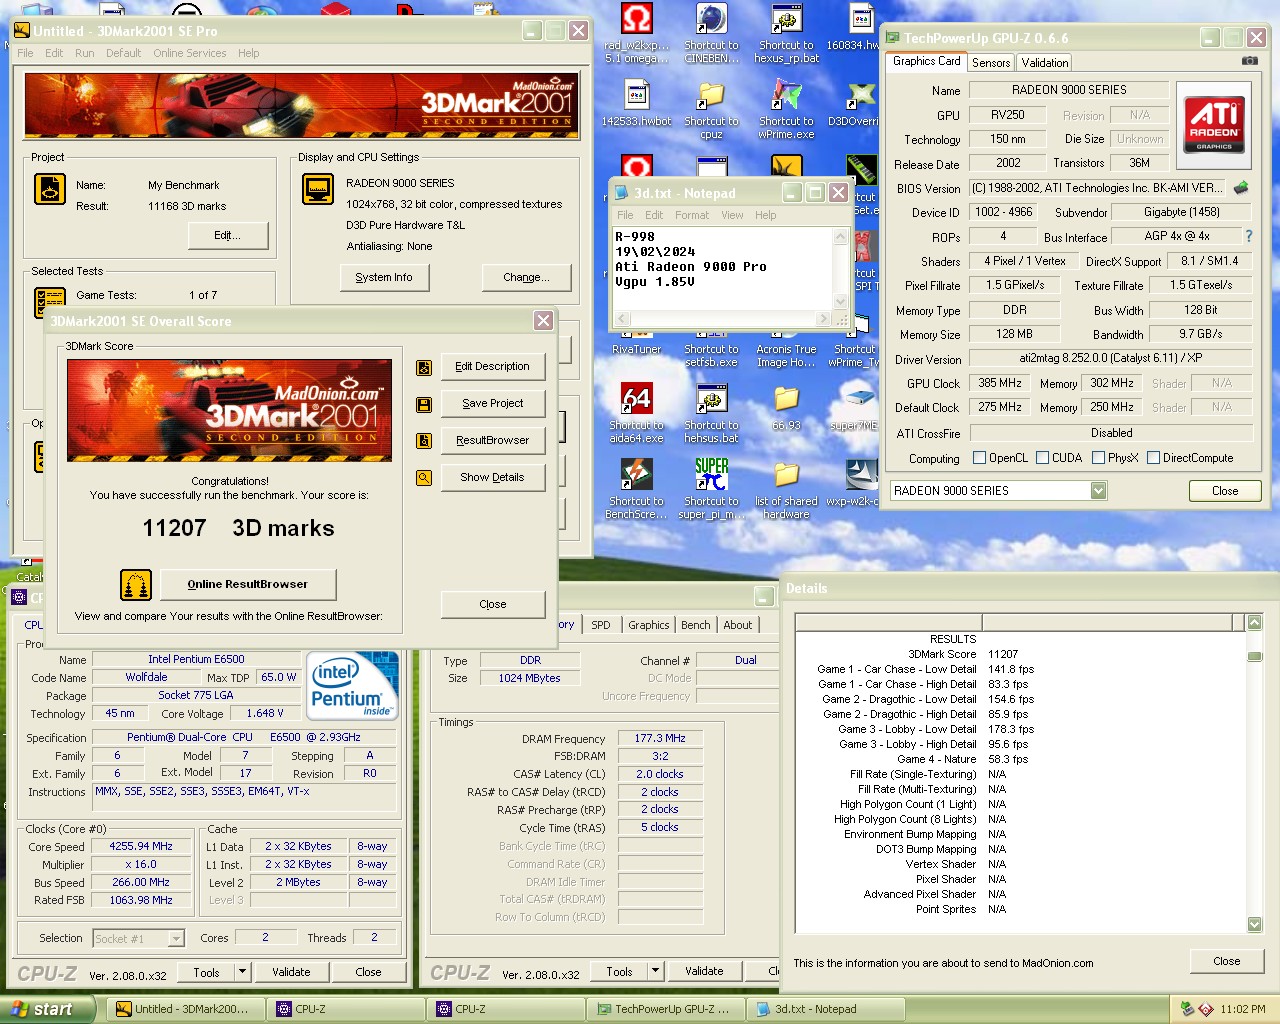Click the Online ResultBrowser icon
Image resolution: width=1280 pixels, height=1024 pixels.
tap(136, 585)
